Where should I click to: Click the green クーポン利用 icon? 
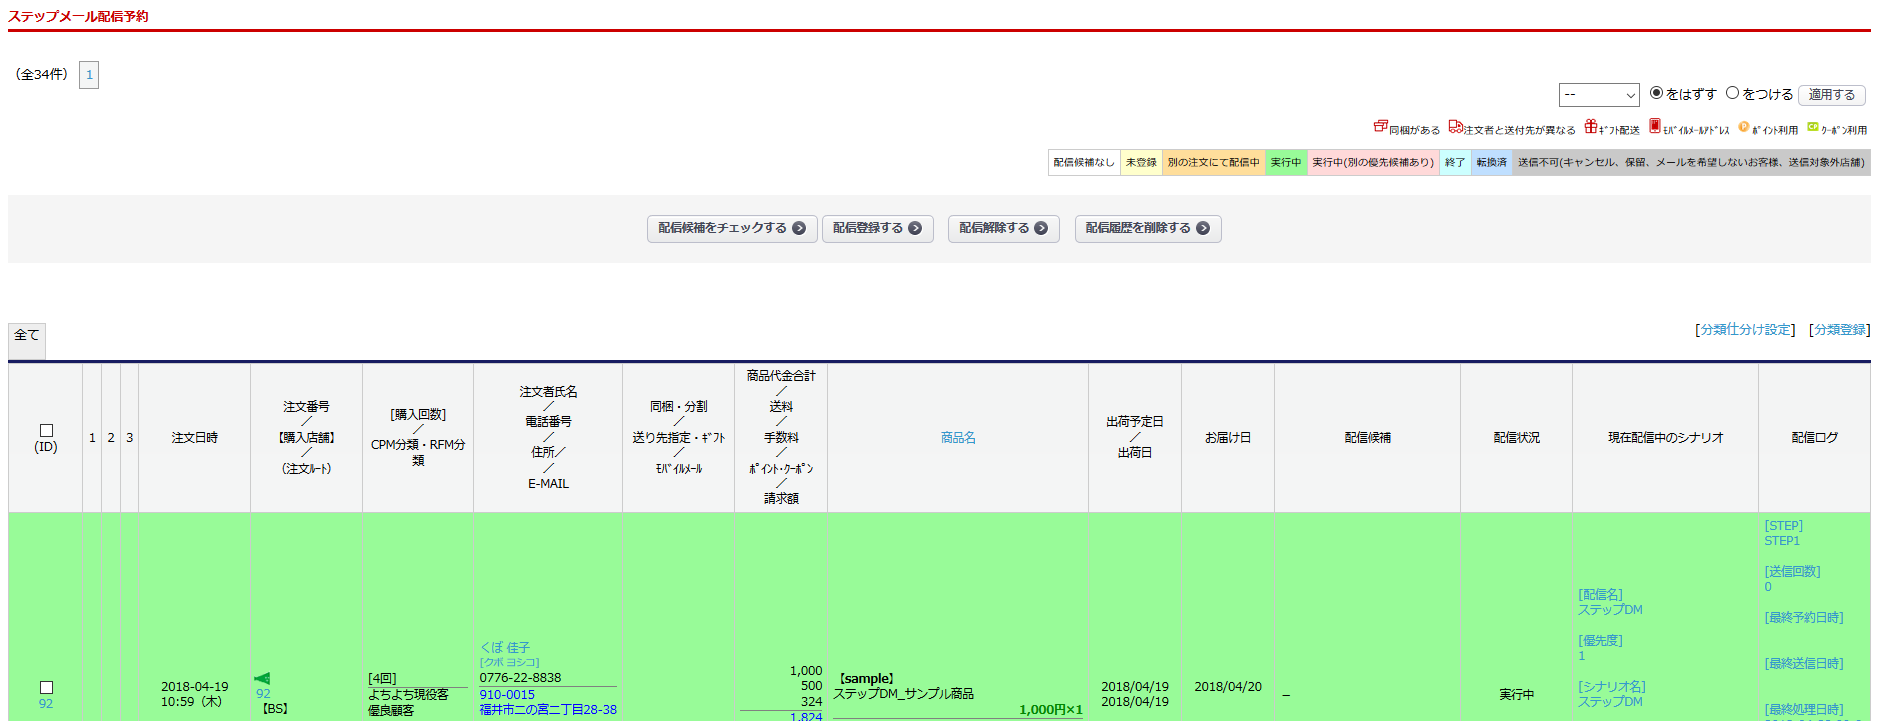click(x=1813, y=127)
